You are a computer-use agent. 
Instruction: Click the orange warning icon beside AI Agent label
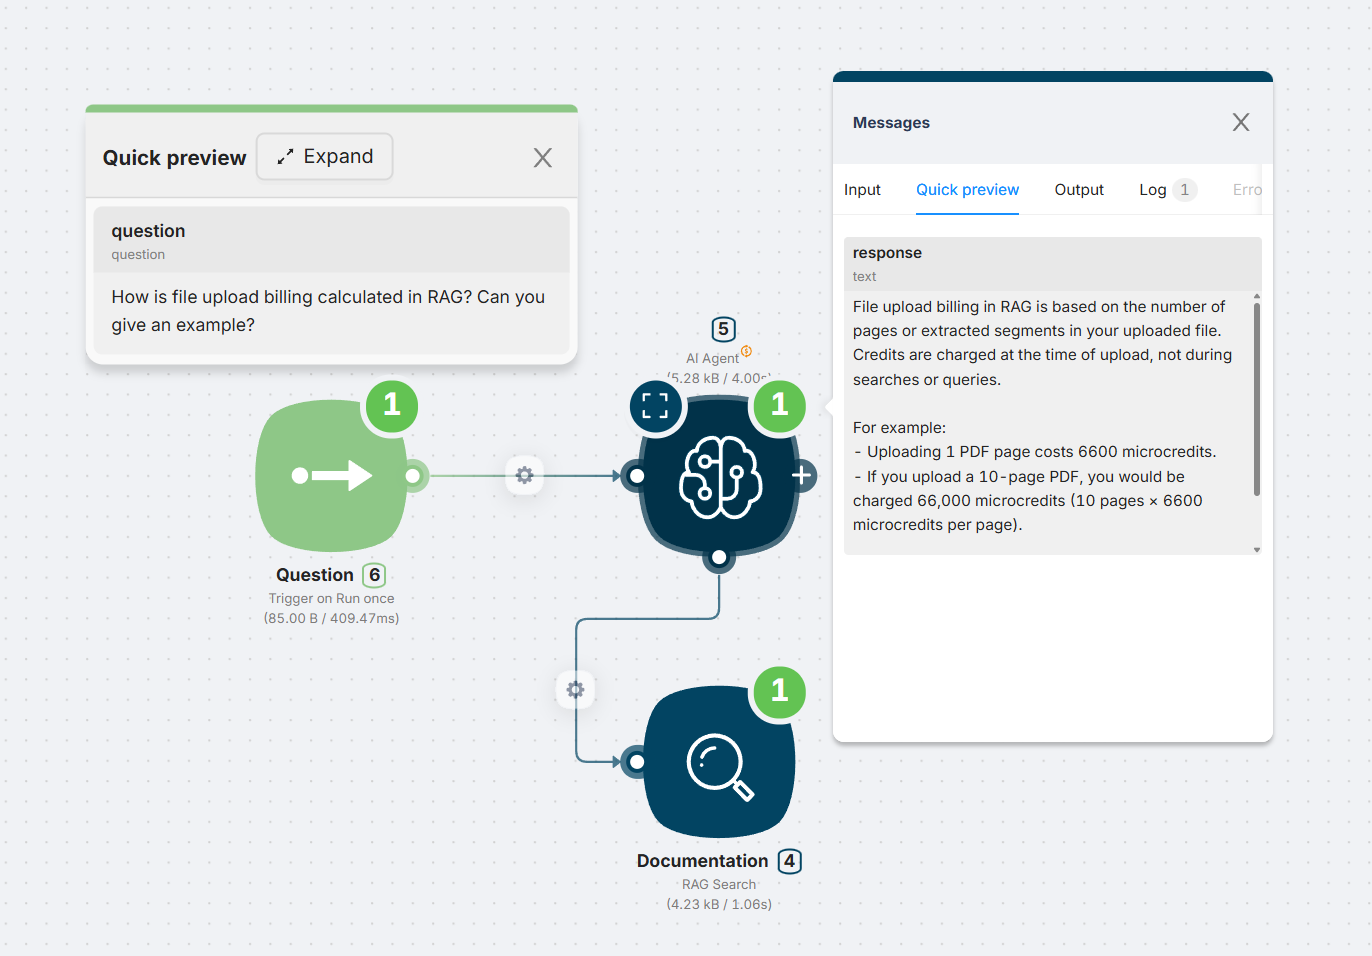pos(746,351)
